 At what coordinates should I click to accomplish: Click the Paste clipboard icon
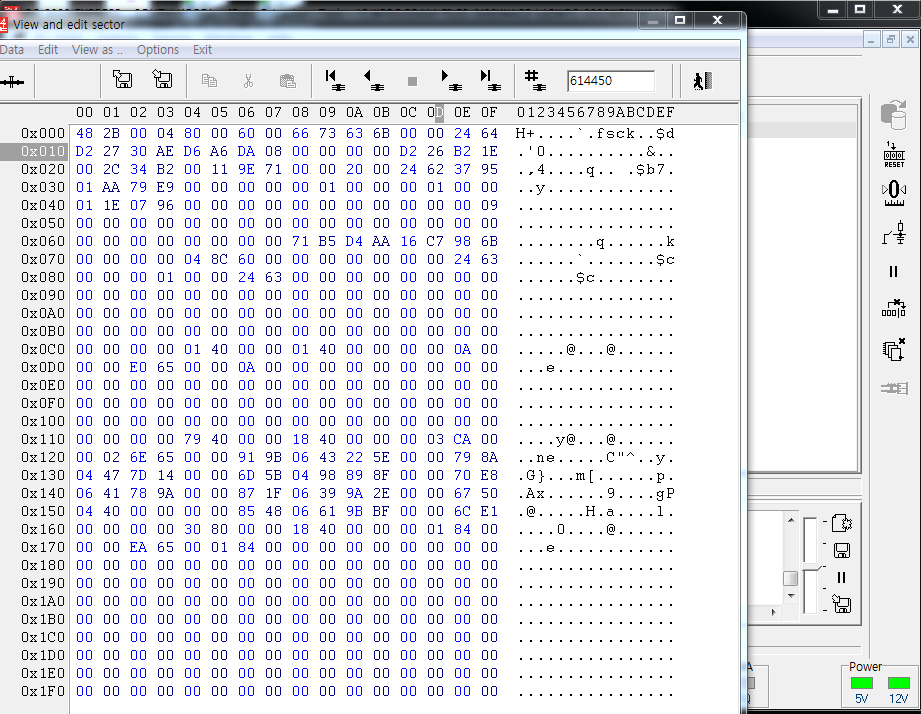tap(287, 80)
